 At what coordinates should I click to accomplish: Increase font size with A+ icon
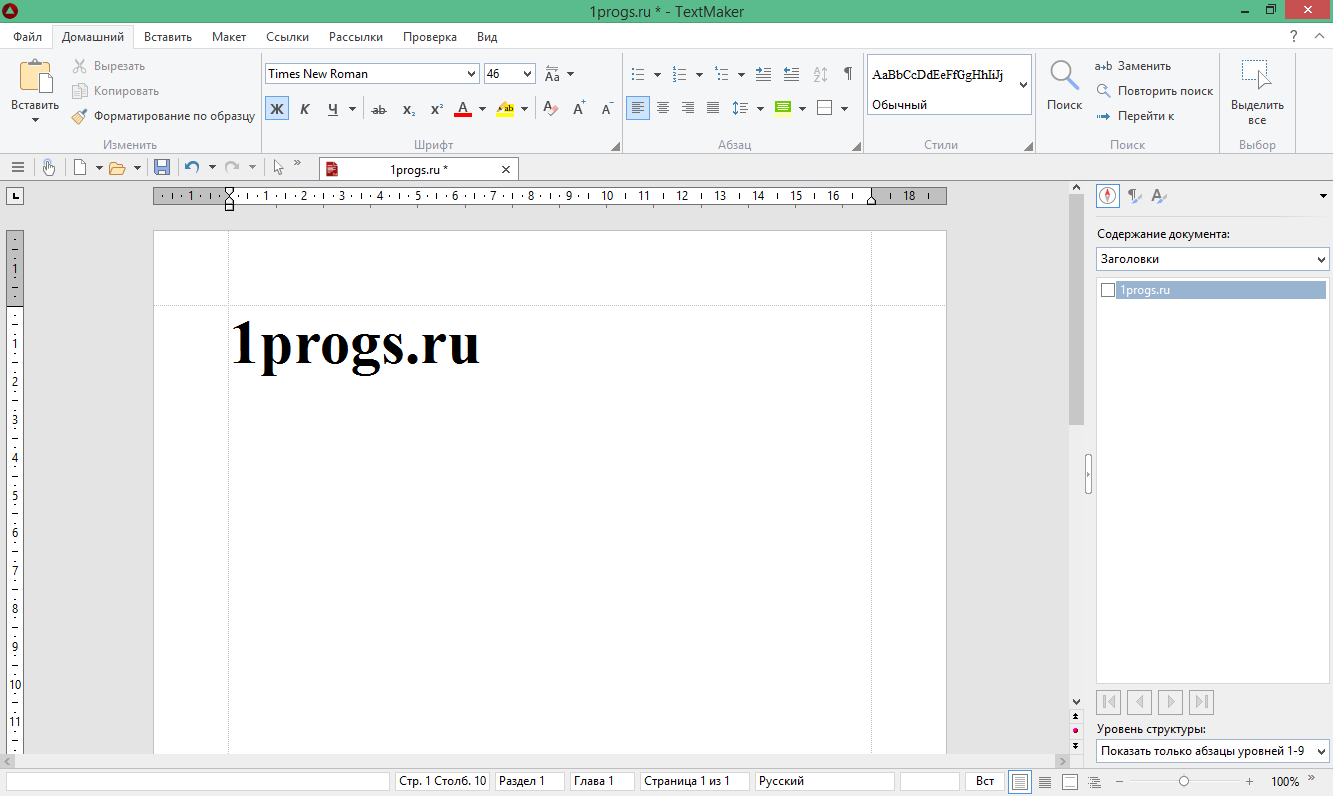pos(579,108)
